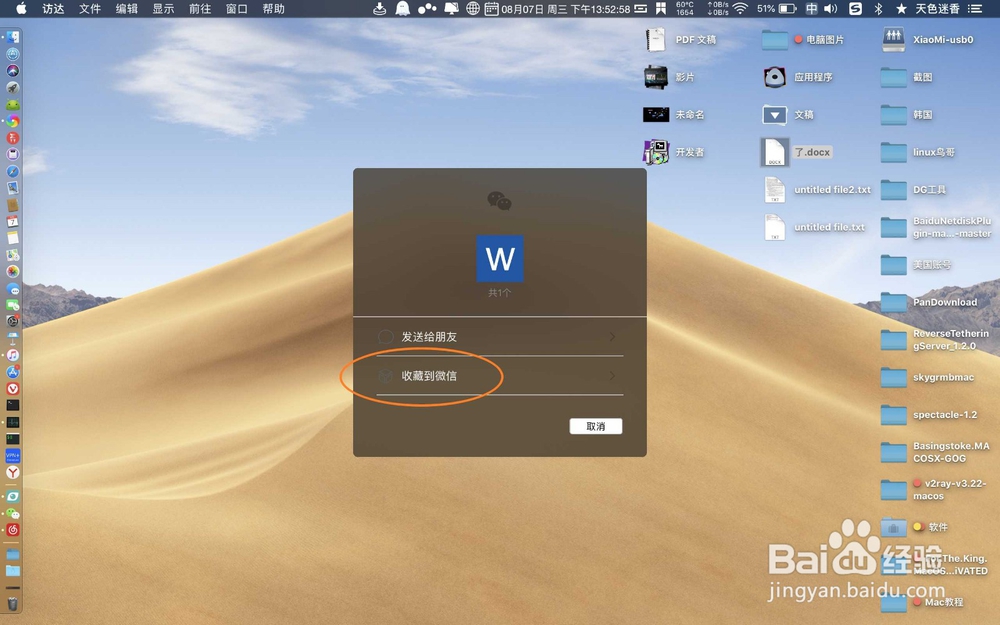This screenshot has width=1000, height=625.
Task: Click the 天色迷香 input method switcher
Action: (x=940, y=9)
